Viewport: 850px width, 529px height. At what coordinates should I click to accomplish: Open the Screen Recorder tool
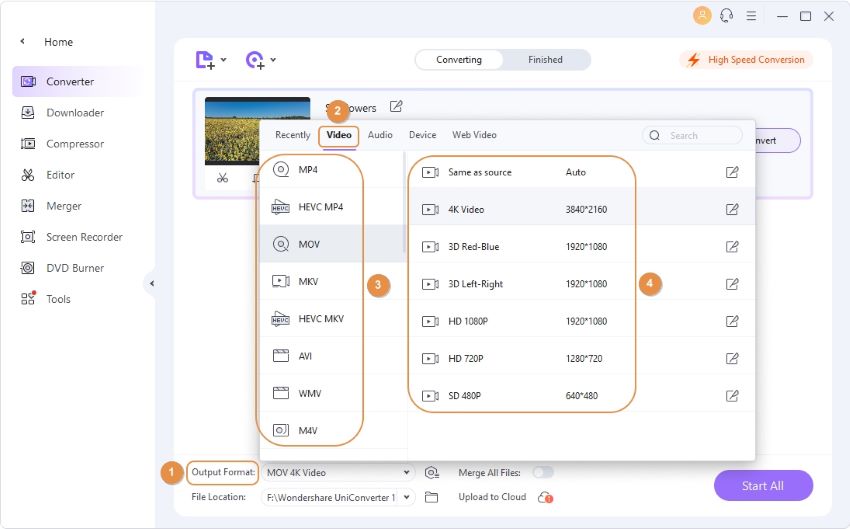click(x=72, y=237)
